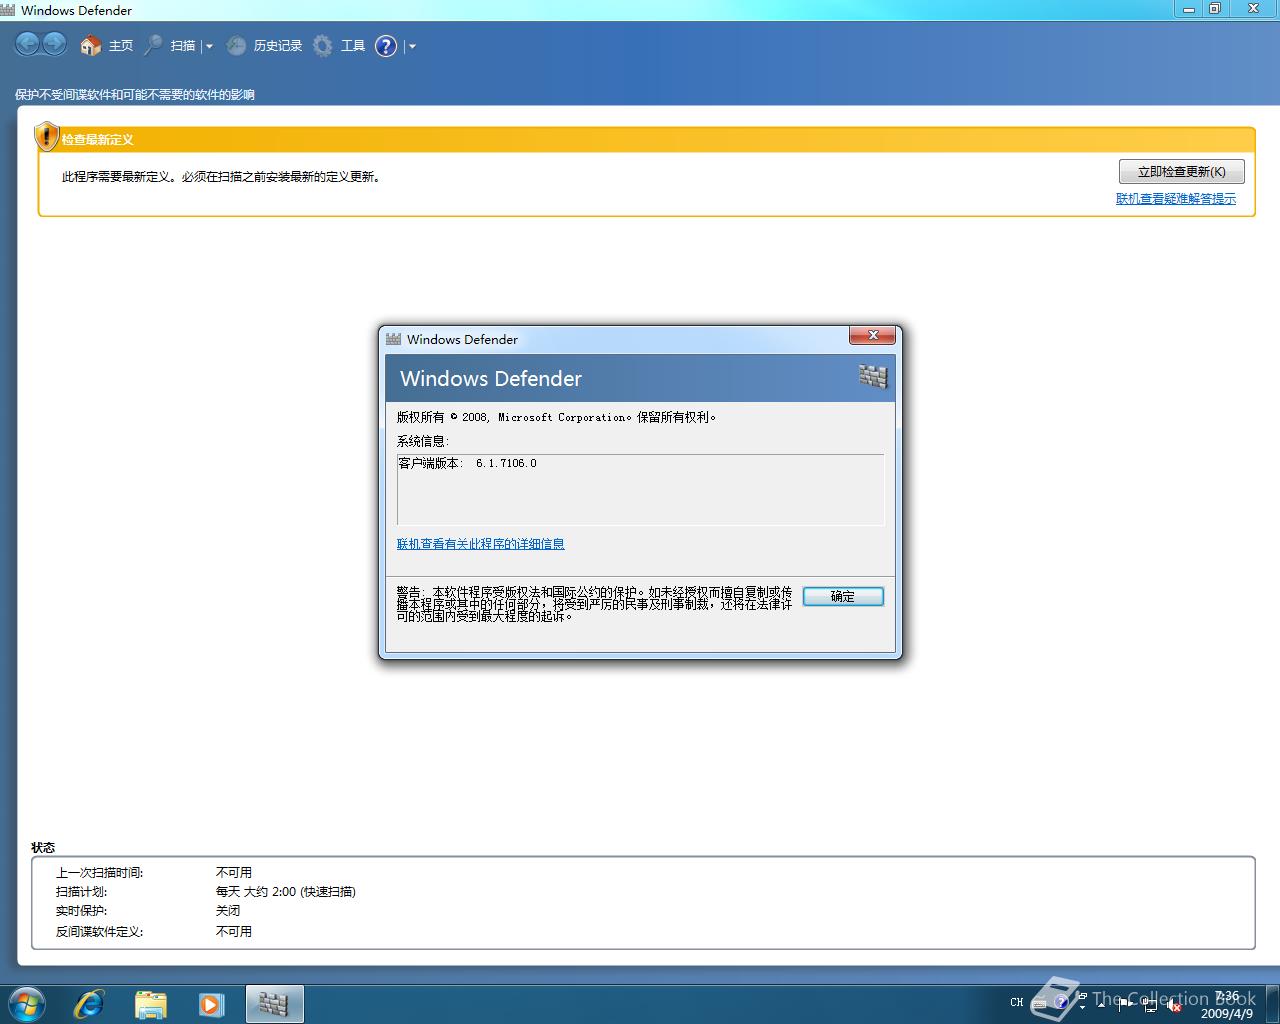The height and width of the screenshot is (1024, 1280).
Task: Click the language bar options arrow
Action: pyautogui.click(x=1082, y=1007)
